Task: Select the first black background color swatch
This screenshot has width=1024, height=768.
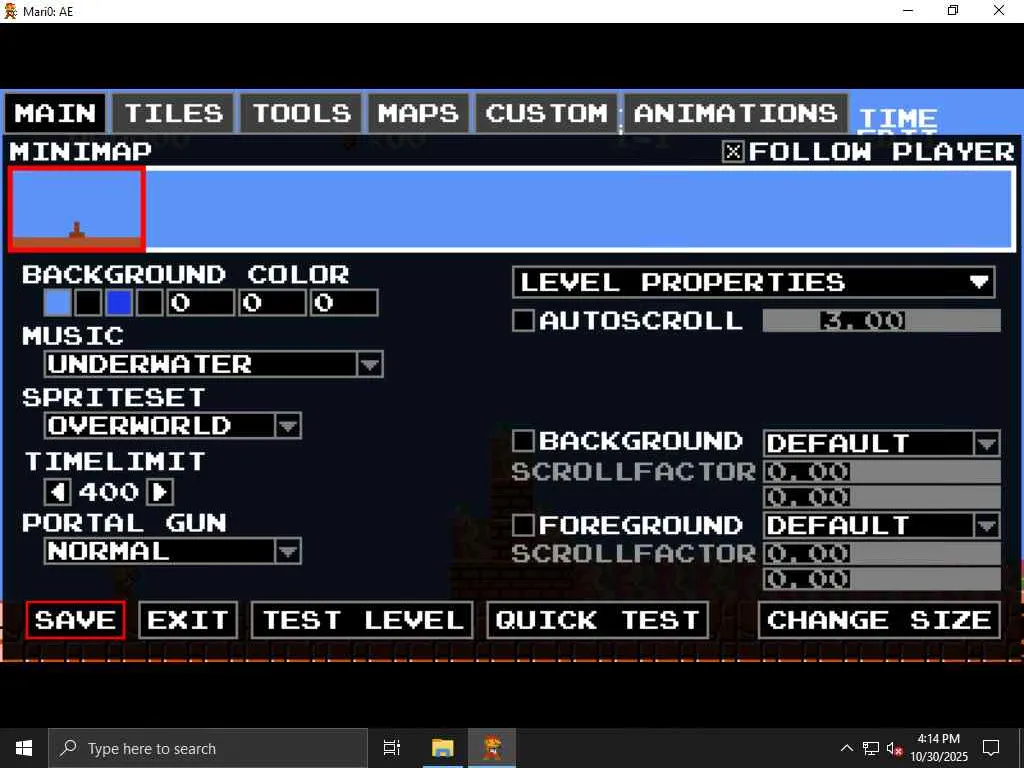Action: [88, 303]
